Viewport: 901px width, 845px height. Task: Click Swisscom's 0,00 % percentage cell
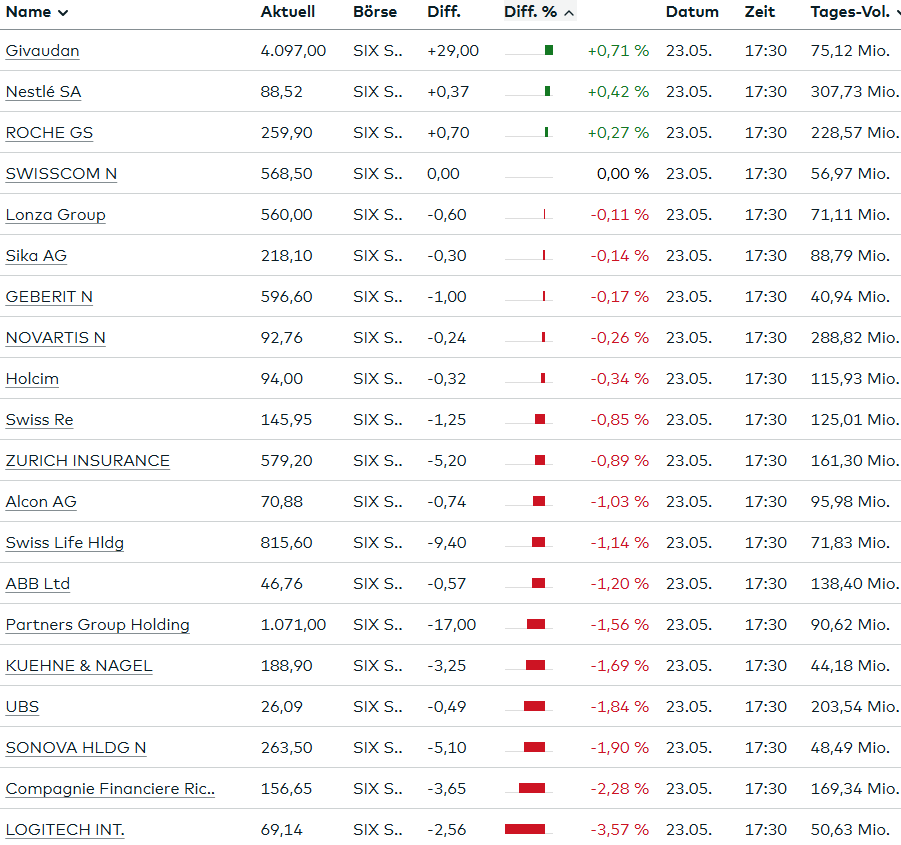623,173
